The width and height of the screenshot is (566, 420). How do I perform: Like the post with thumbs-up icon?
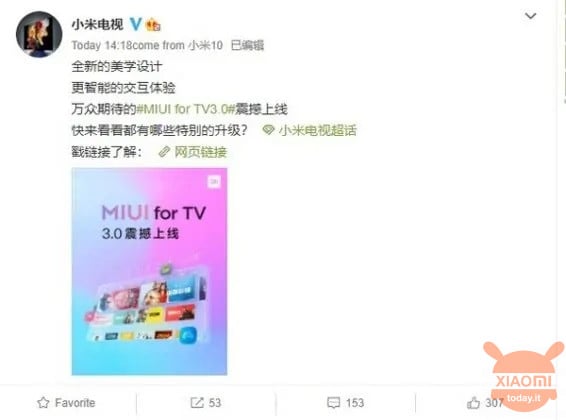(x=473, y=403)
